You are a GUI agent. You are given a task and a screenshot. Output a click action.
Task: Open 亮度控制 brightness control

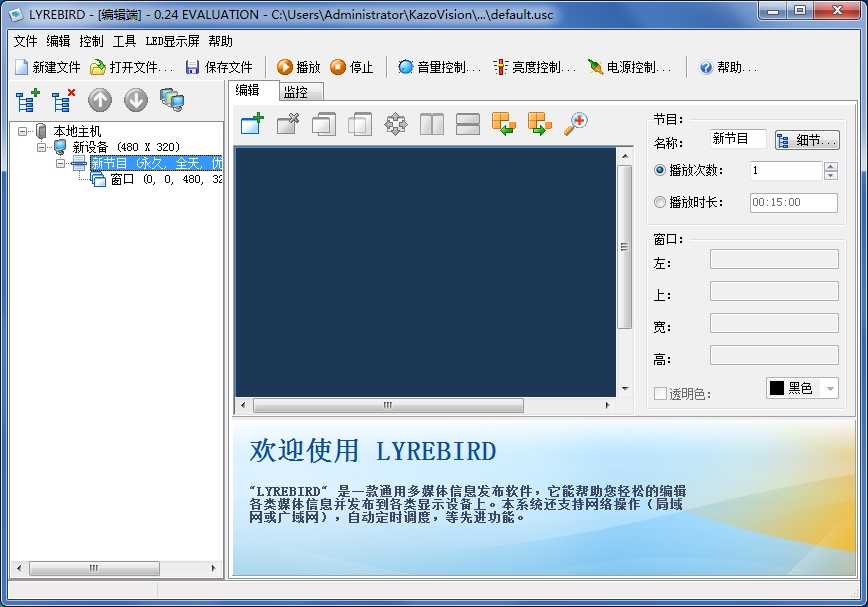click(x=535, y=68)
